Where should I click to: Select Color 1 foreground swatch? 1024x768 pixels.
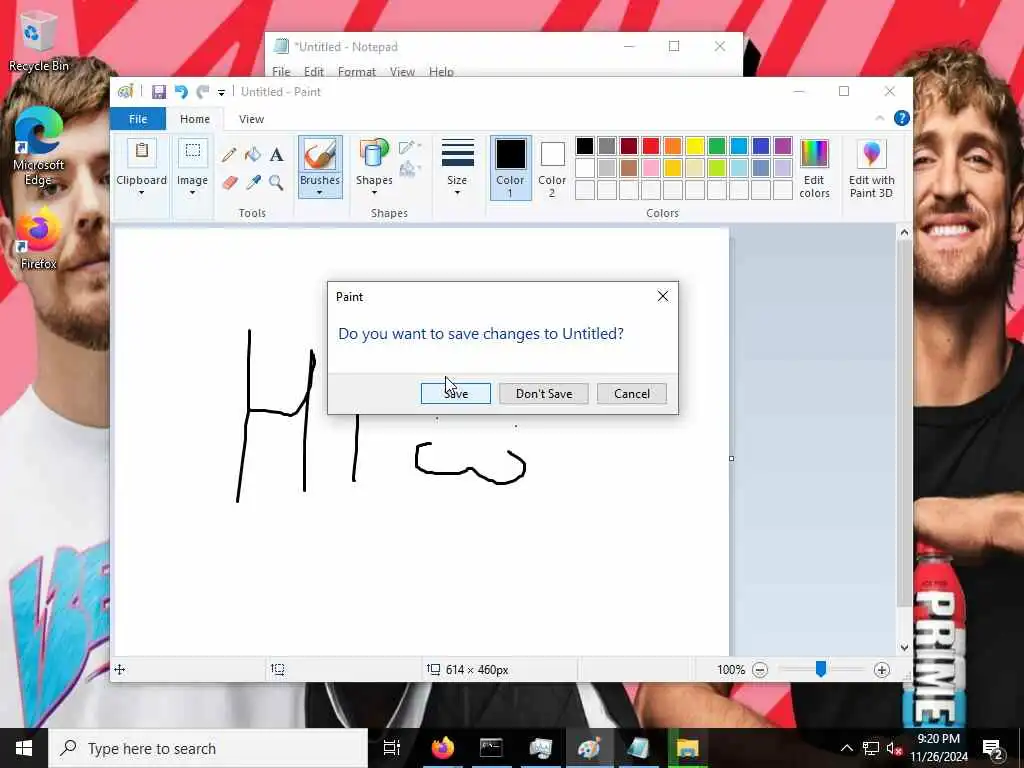511,167
